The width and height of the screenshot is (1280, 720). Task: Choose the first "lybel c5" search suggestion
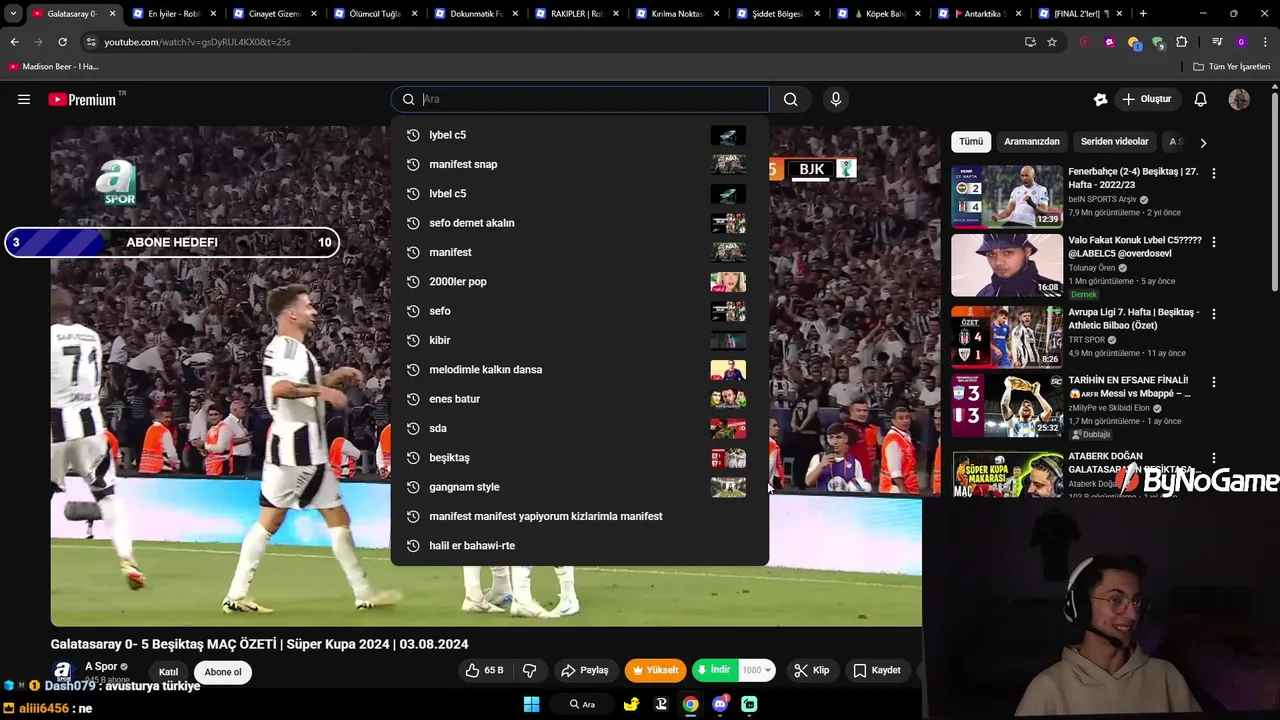pos(580,135)
